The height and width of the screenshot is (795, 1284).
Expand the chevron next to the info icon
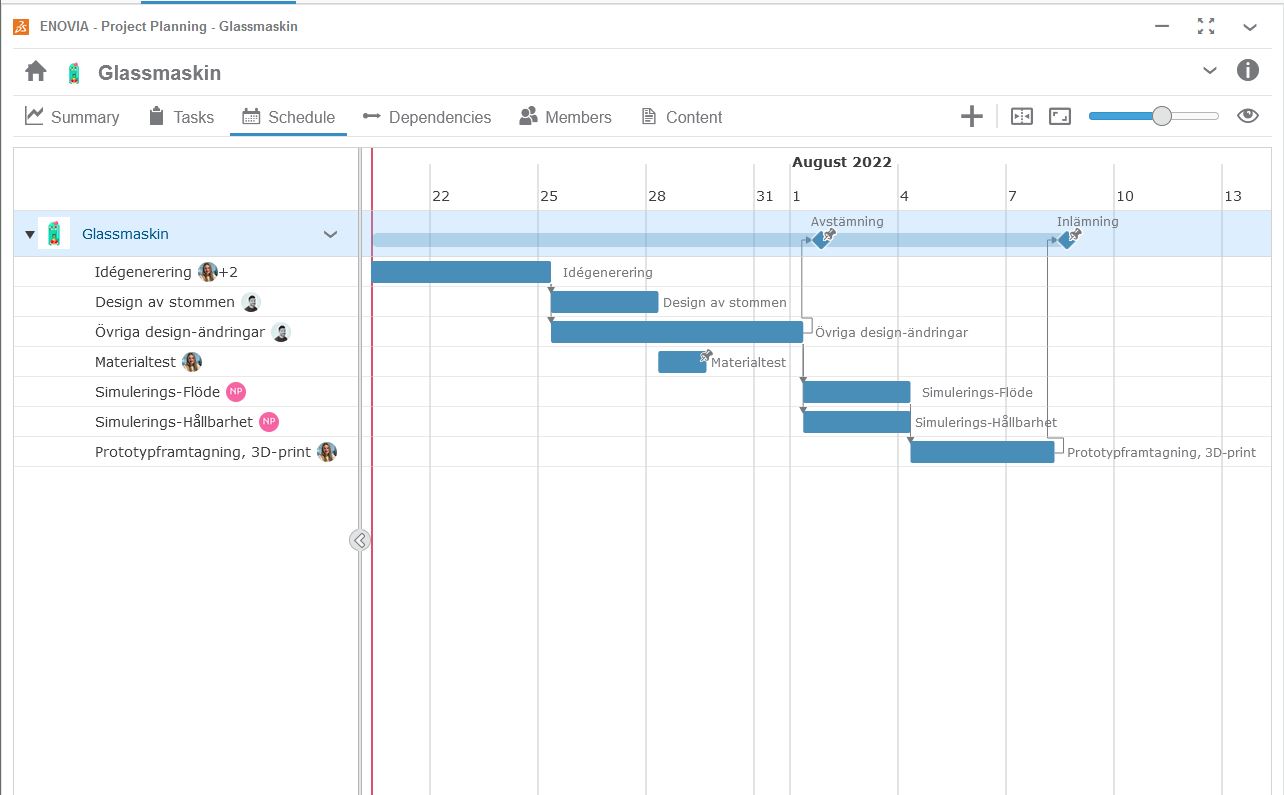point(1210,71)
